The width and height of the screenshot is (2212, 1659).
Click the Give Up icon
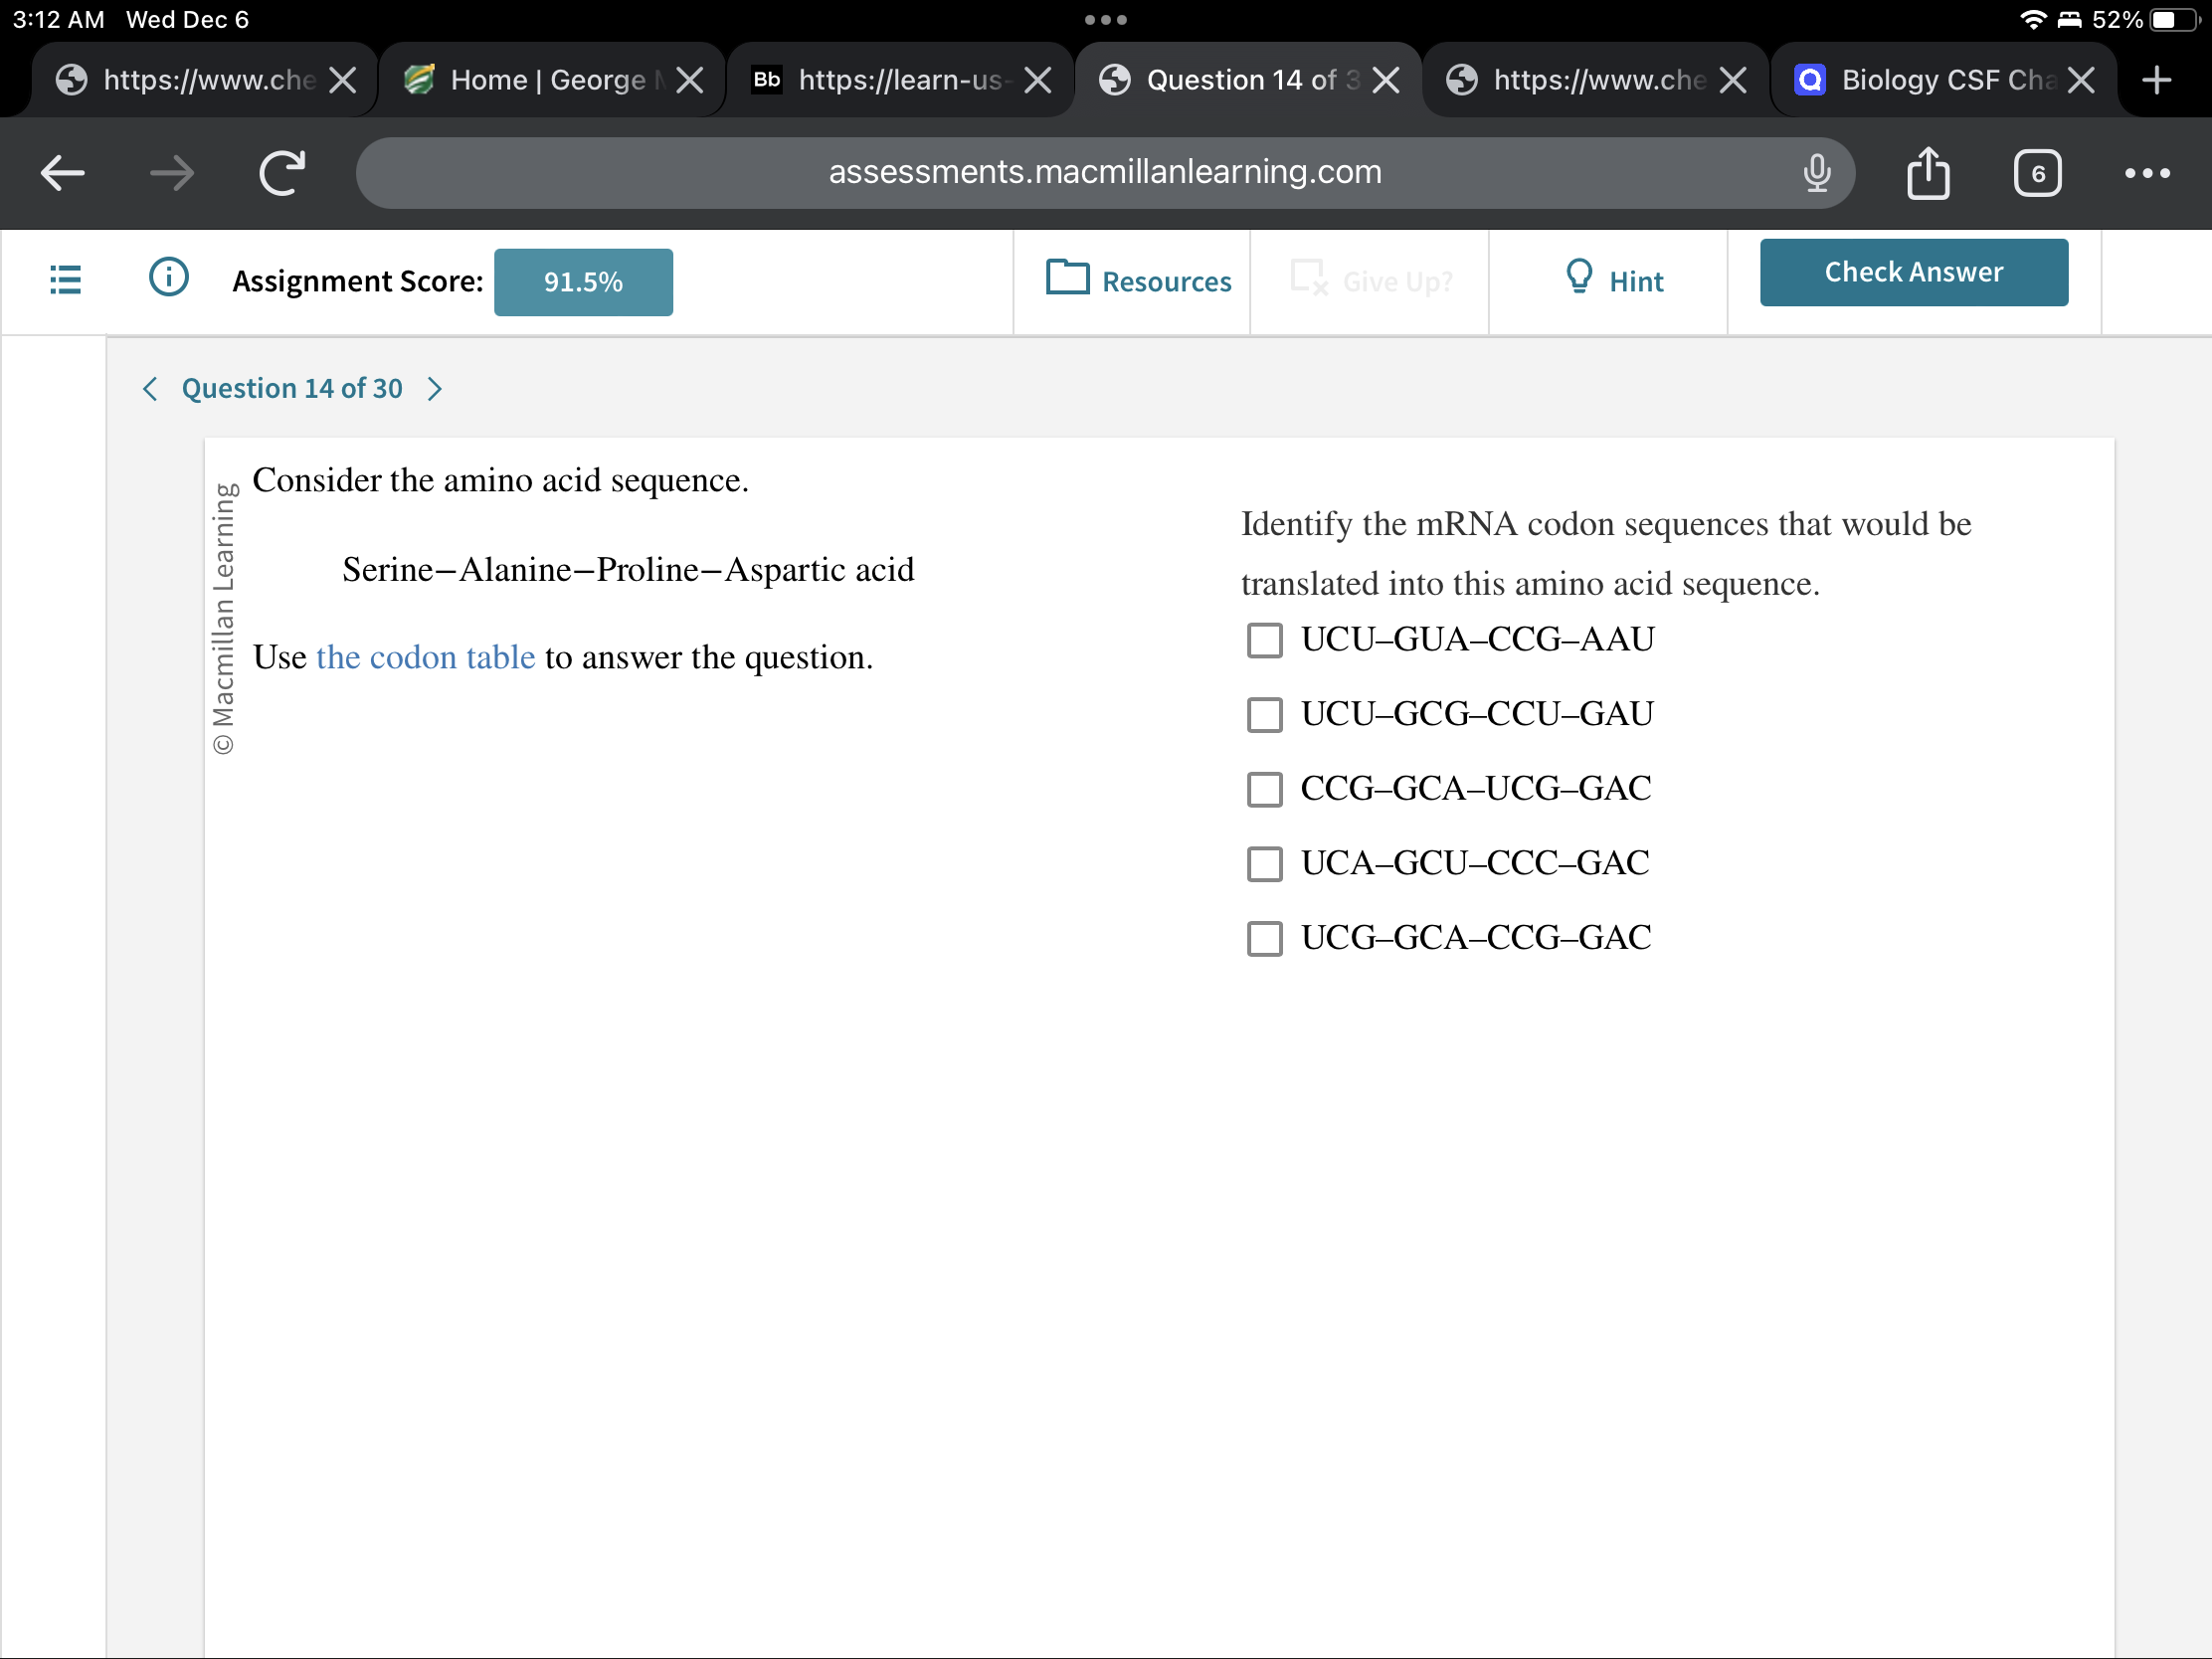tap(1310, 280)
